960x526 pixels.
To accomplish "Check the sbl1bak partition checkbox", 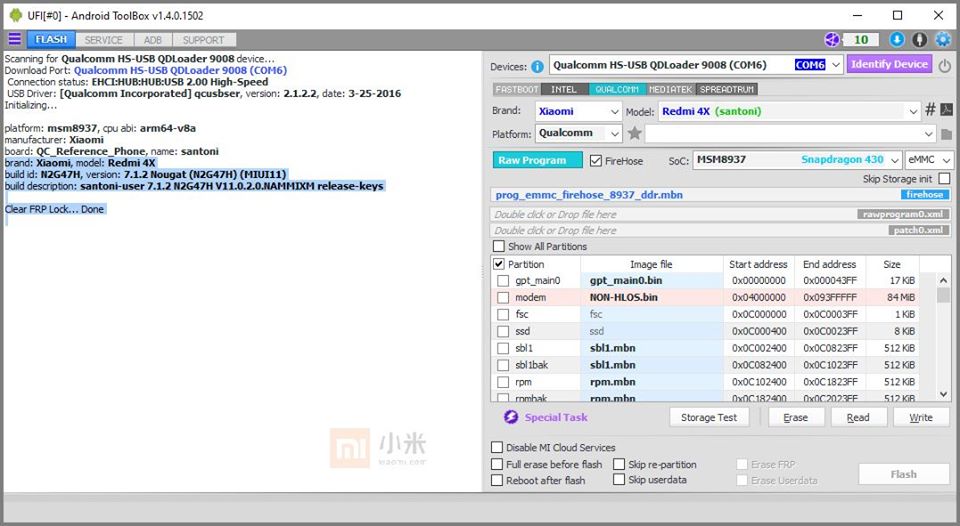I will pyautogui.click(x=503, y=365).
